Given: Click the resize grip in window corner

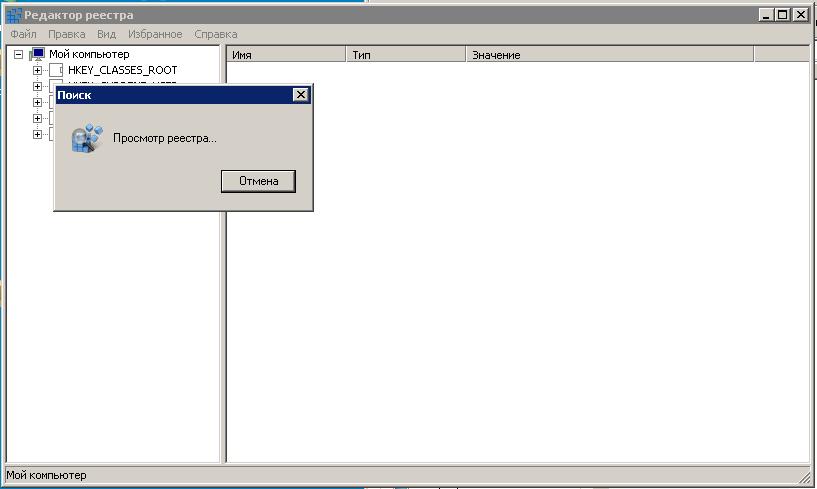Looking at the screenshot, I should 806,477.
